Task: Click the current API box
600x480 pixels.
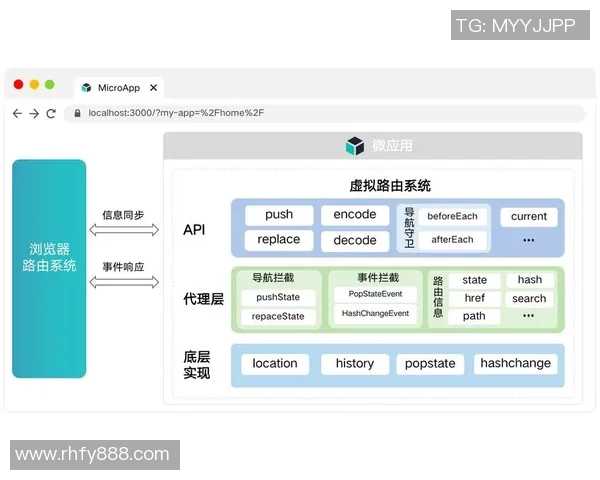Action: tap(529, 217)
